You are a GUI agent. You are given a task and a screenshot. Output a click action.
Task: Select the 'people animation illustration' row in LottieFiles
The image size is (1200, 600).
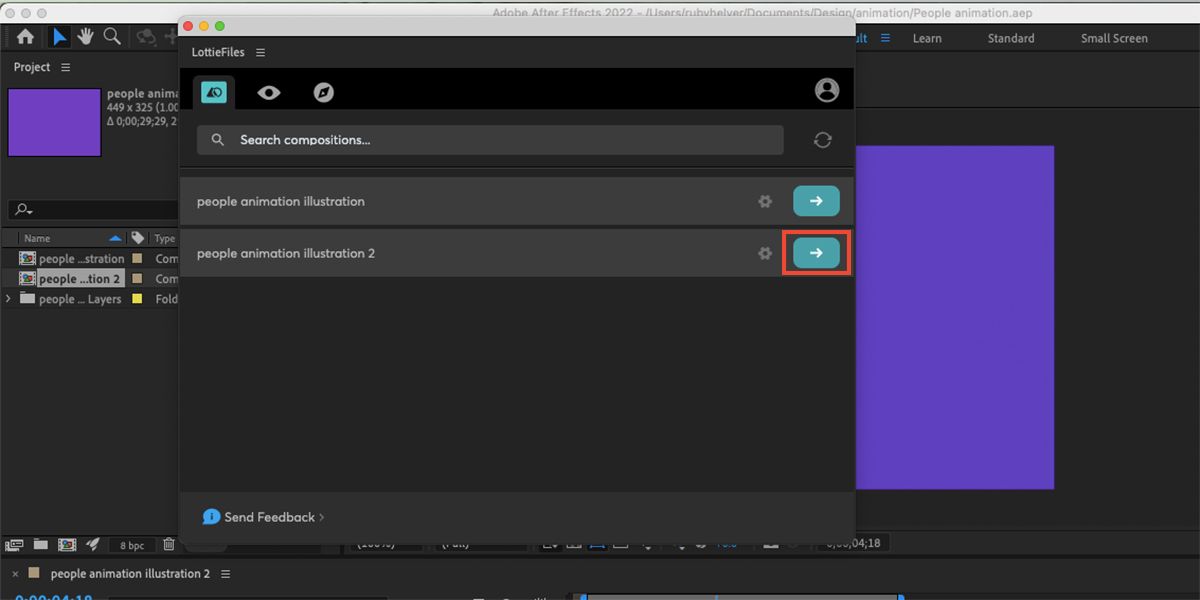[x=517, y=201]
